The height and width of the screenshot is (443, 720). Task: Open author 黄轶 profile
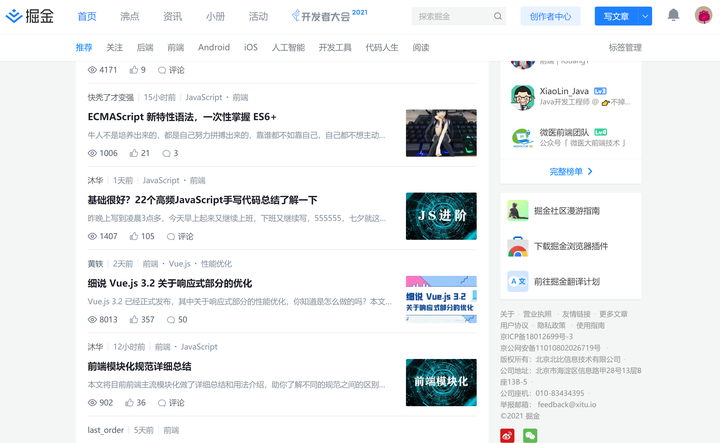pyautogui.click(x=96, y=264)
